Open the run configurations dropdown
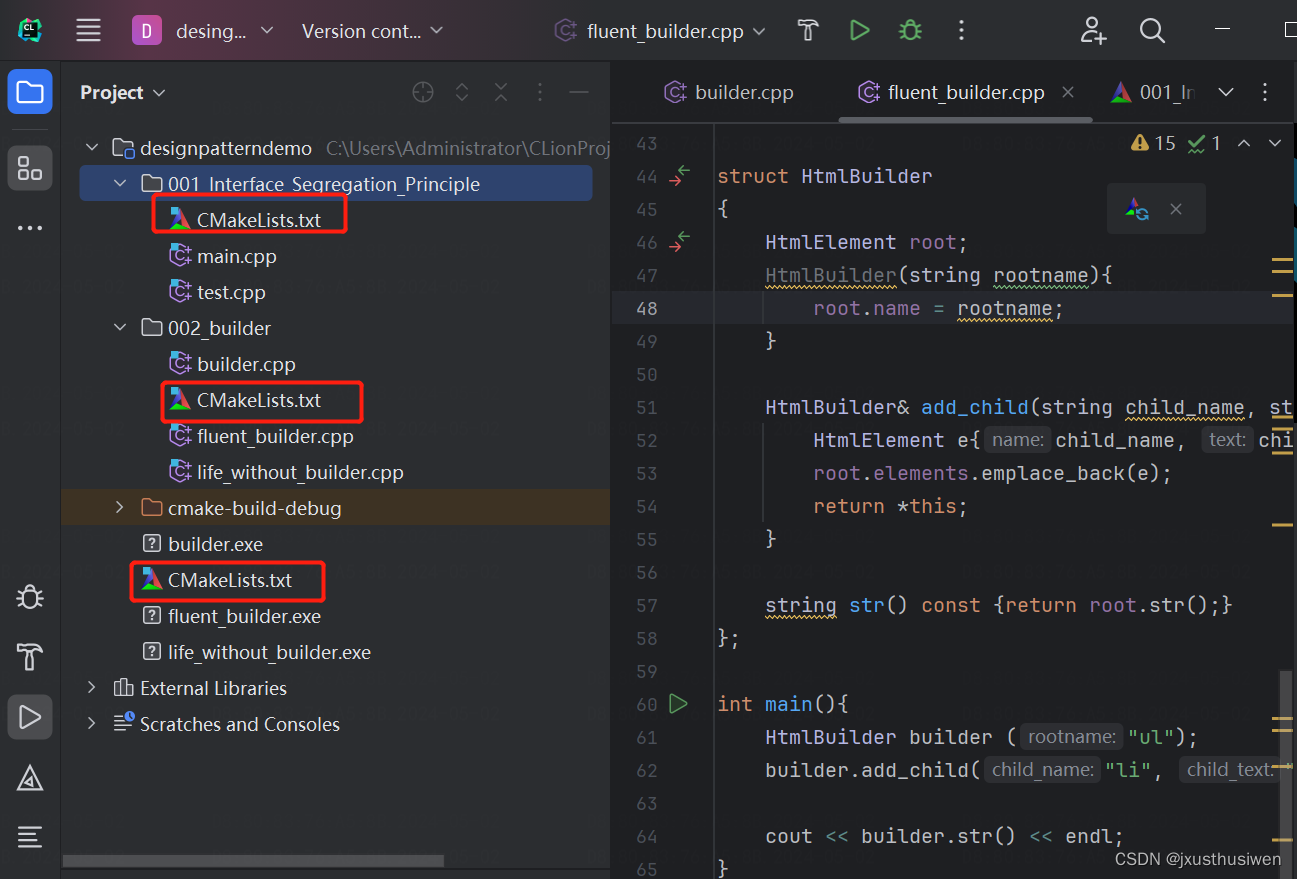 (x=659, y=30)
